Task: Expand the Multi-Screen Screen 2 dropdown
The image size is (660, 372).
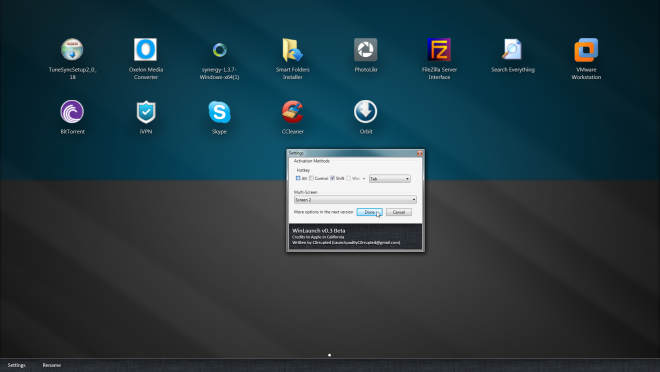Action: pyautogui.click(x=355, y=199)
